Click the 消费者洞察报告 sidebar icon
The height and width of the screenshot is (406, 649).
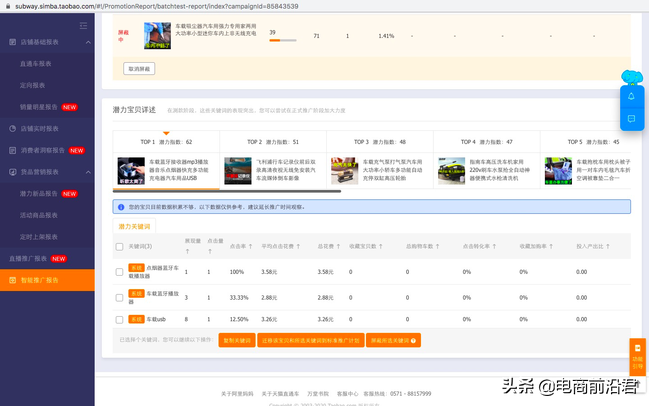tap(12, 150)
